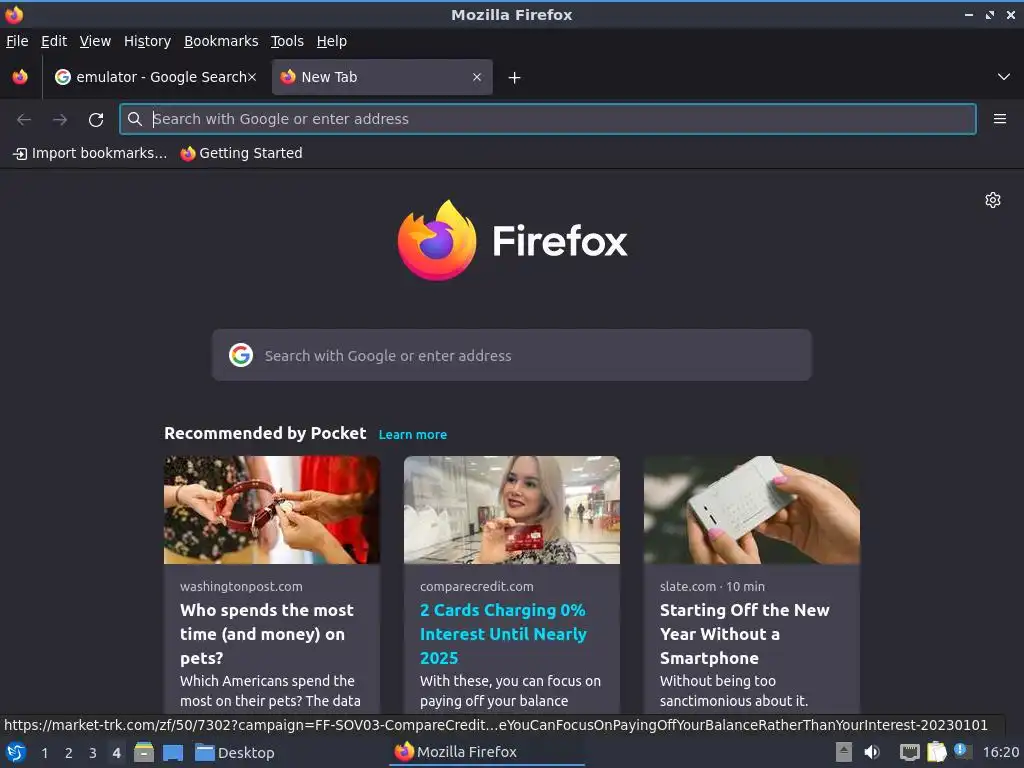Screen dimensions: 1024x768
Task: Open the View menu
Action: pos(95,41)
